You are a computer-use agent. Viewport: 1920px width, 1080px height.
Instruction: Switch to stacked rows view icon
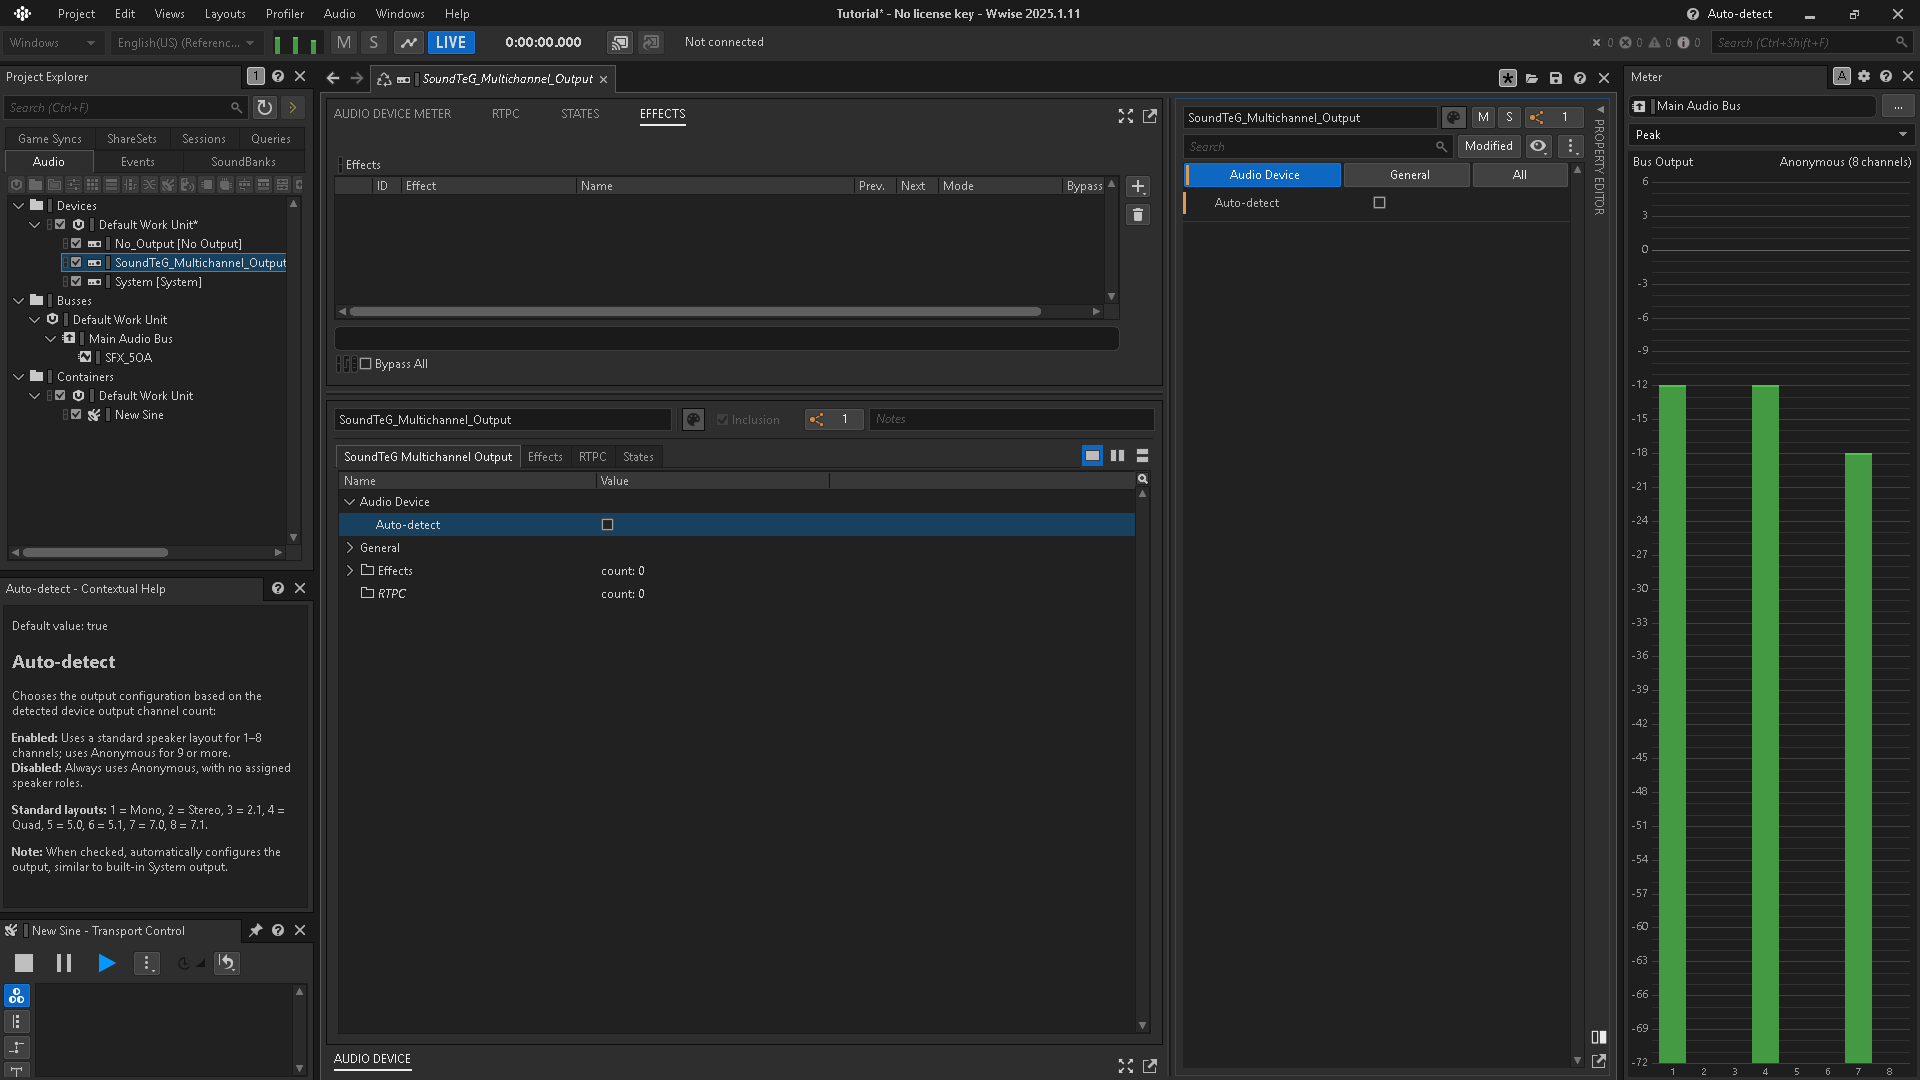pos(1142,456)
